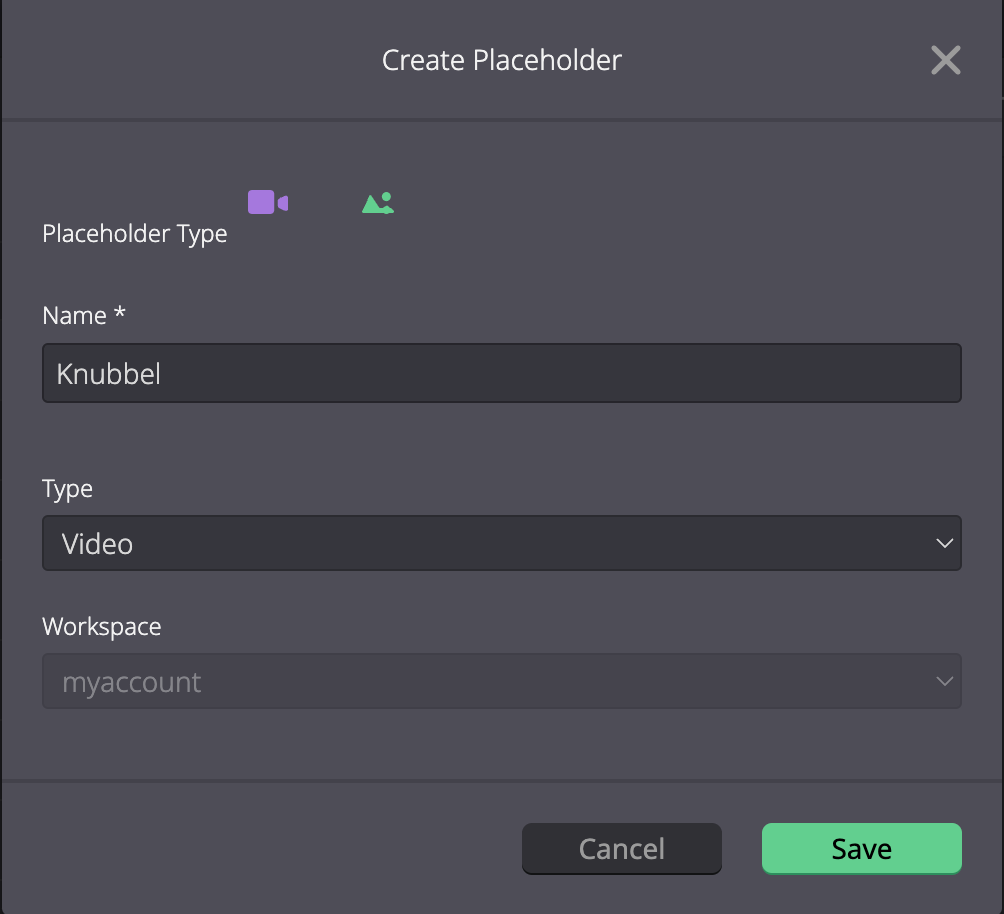This screenshot has height=914, width=1004.
Task: Click the Placeholder Type label
Action: click(x=134, y=234)
